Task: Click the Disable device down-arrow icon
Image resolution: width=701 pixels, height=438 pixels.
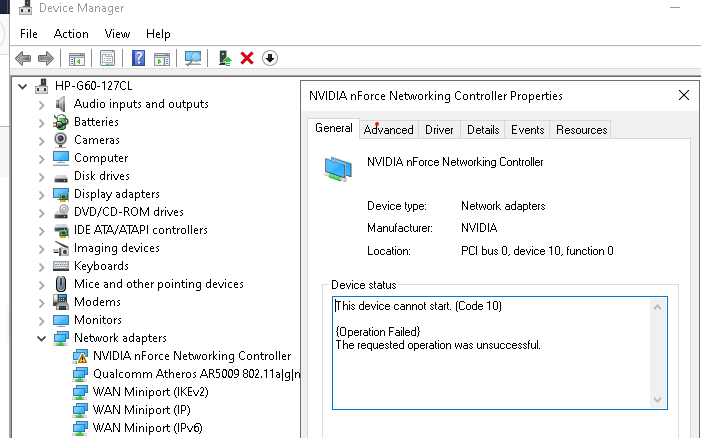Action: pos(270,58)
